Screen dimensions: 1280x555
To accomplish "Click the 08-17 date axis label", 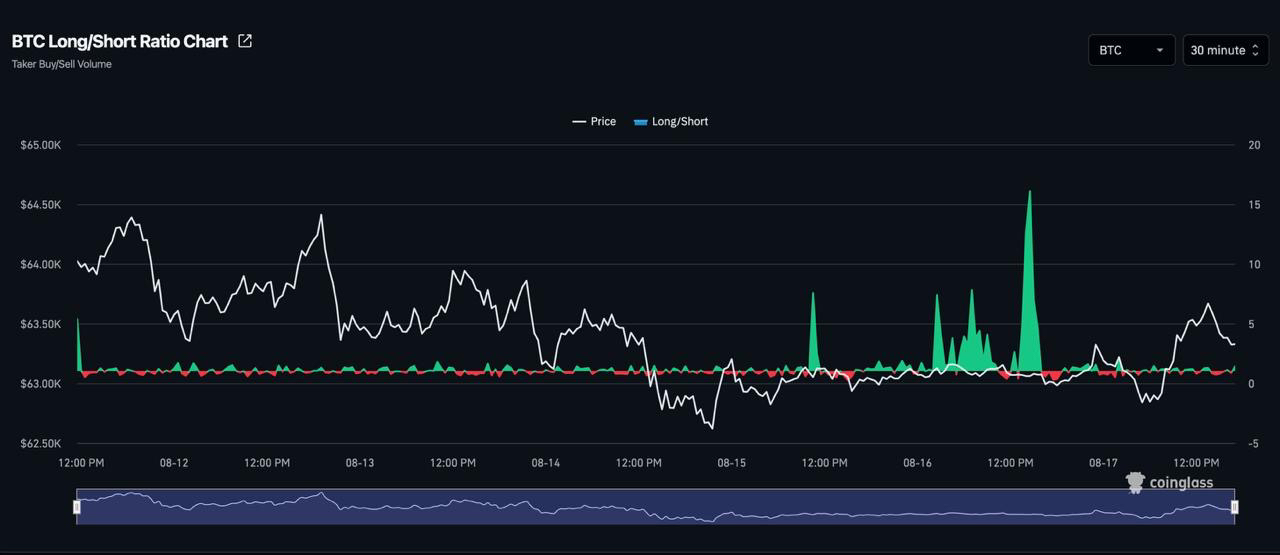I will (1103, 463).
